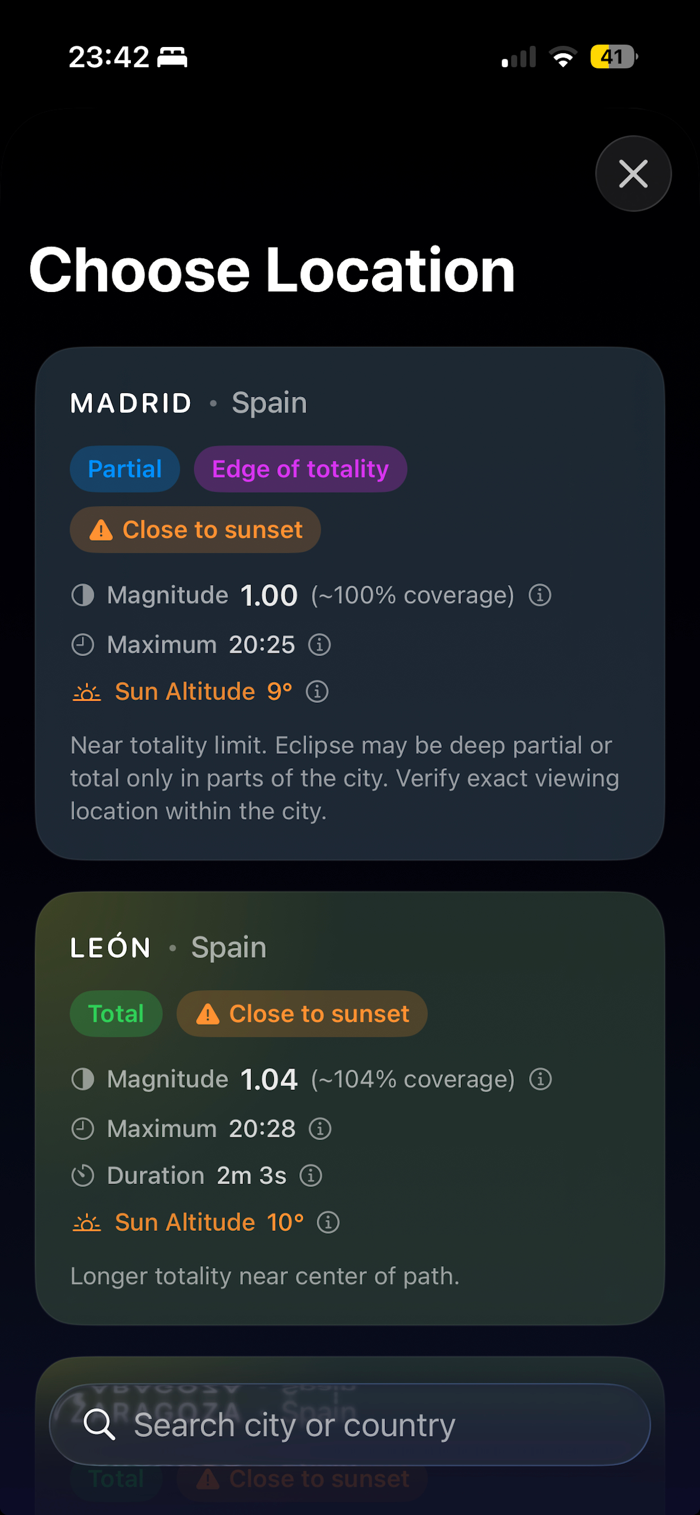The image size is (700, 1515).
Task: Tap Madrid's Close to sunset warning
Action: point(196,530)
